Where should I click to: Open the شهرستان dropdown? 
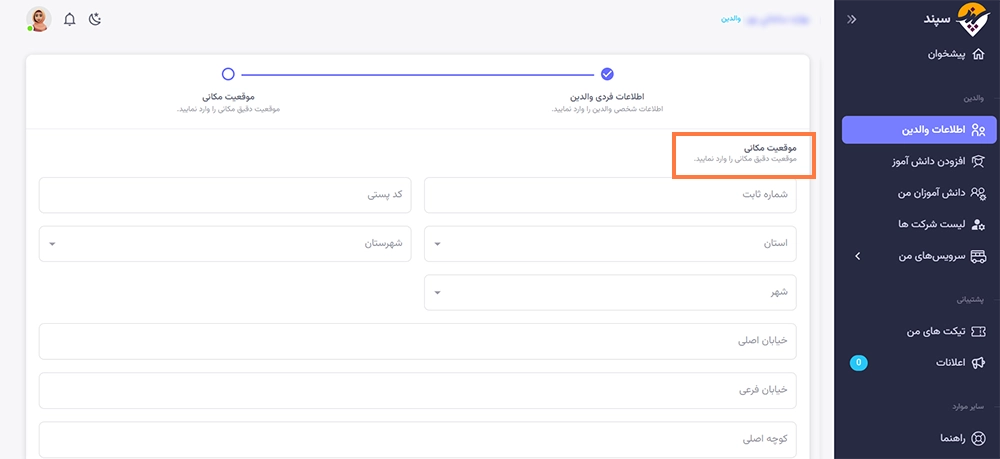pos(224,243)
